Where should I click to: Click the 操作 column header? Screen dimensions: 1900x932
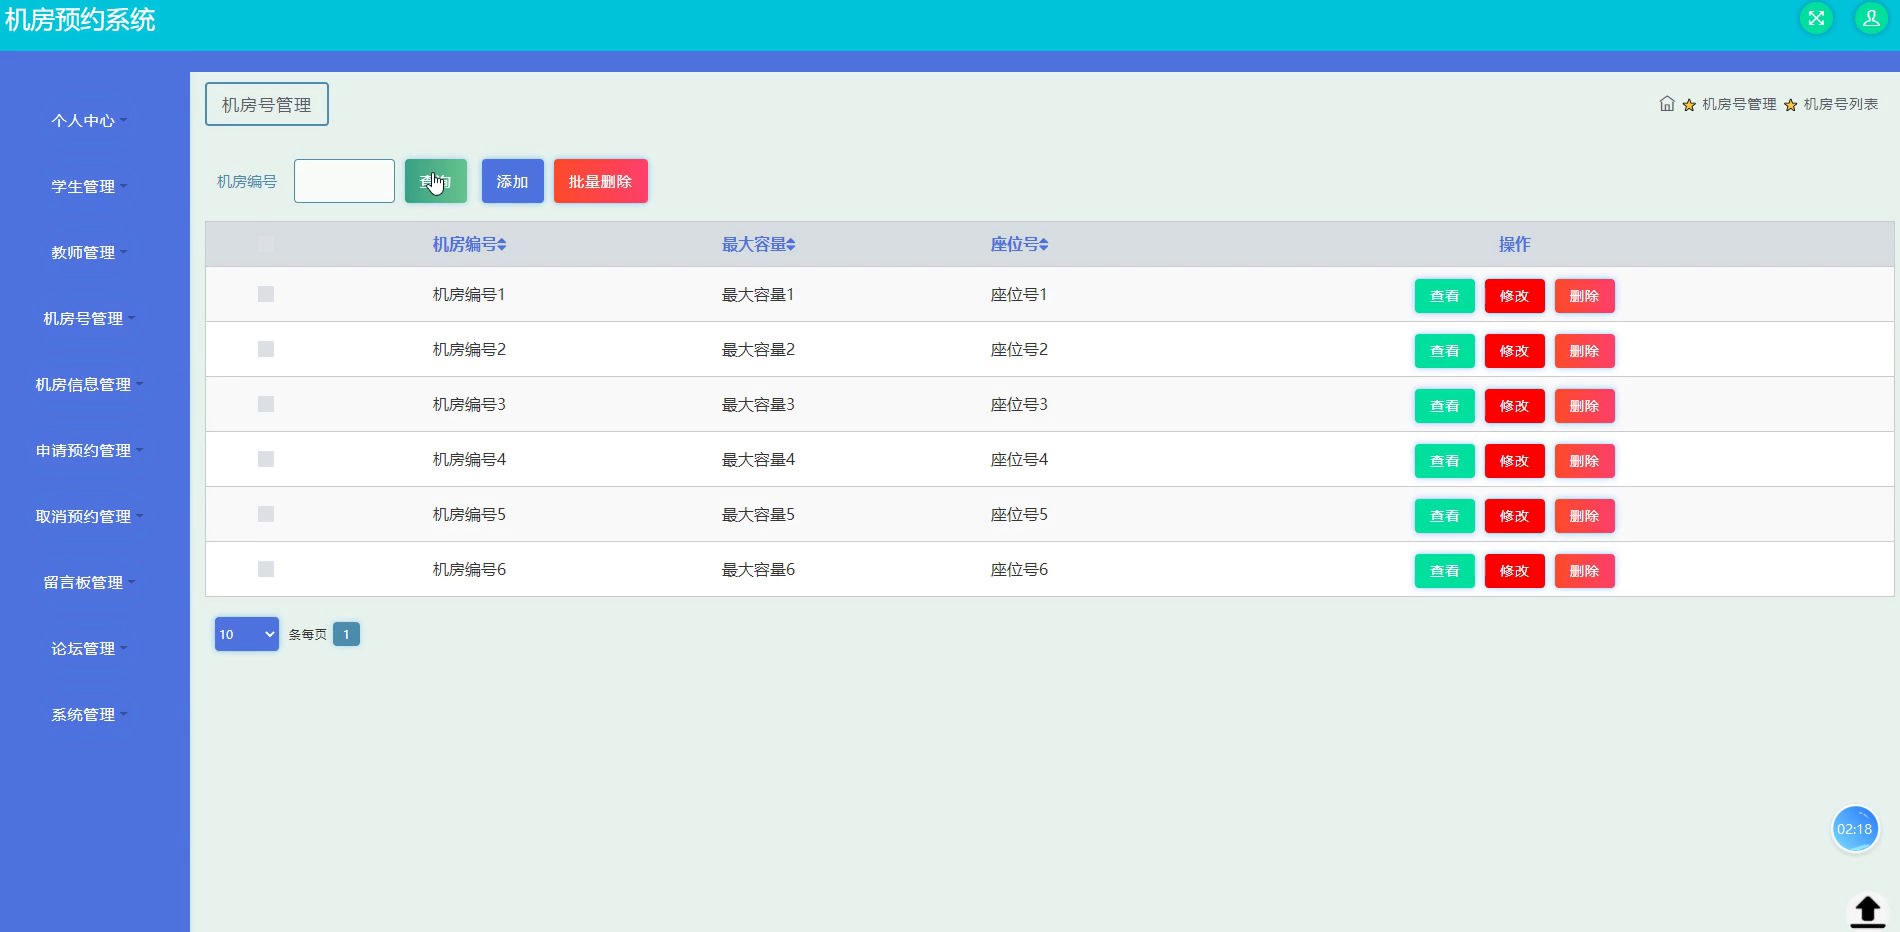pos(1514,244)
